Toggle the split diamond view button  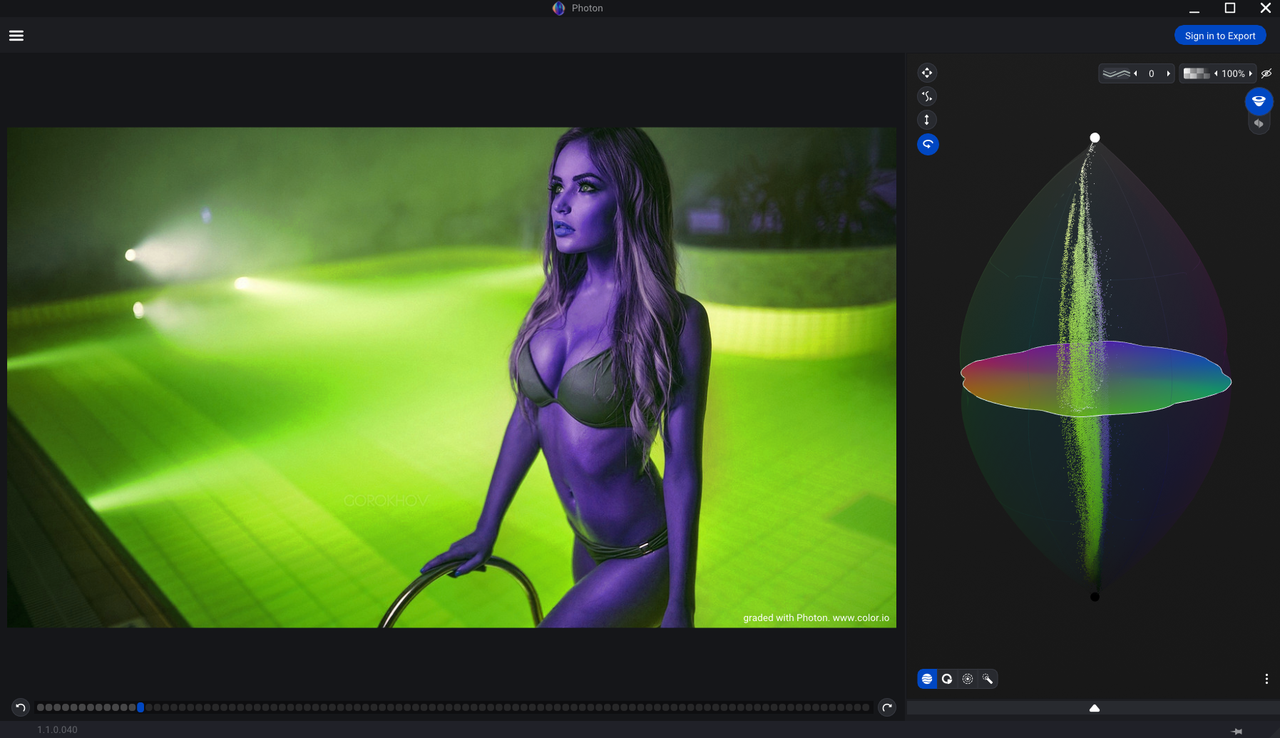pos(1258,124)
